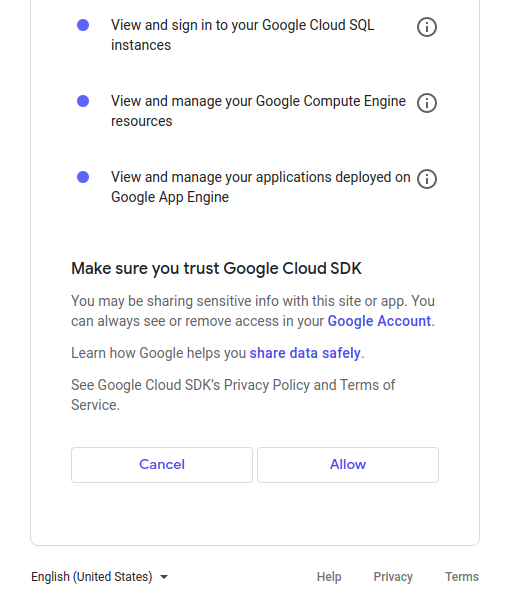Click the Cloud SQL permission bullet
510x604 pixels.
click(83, 25)
